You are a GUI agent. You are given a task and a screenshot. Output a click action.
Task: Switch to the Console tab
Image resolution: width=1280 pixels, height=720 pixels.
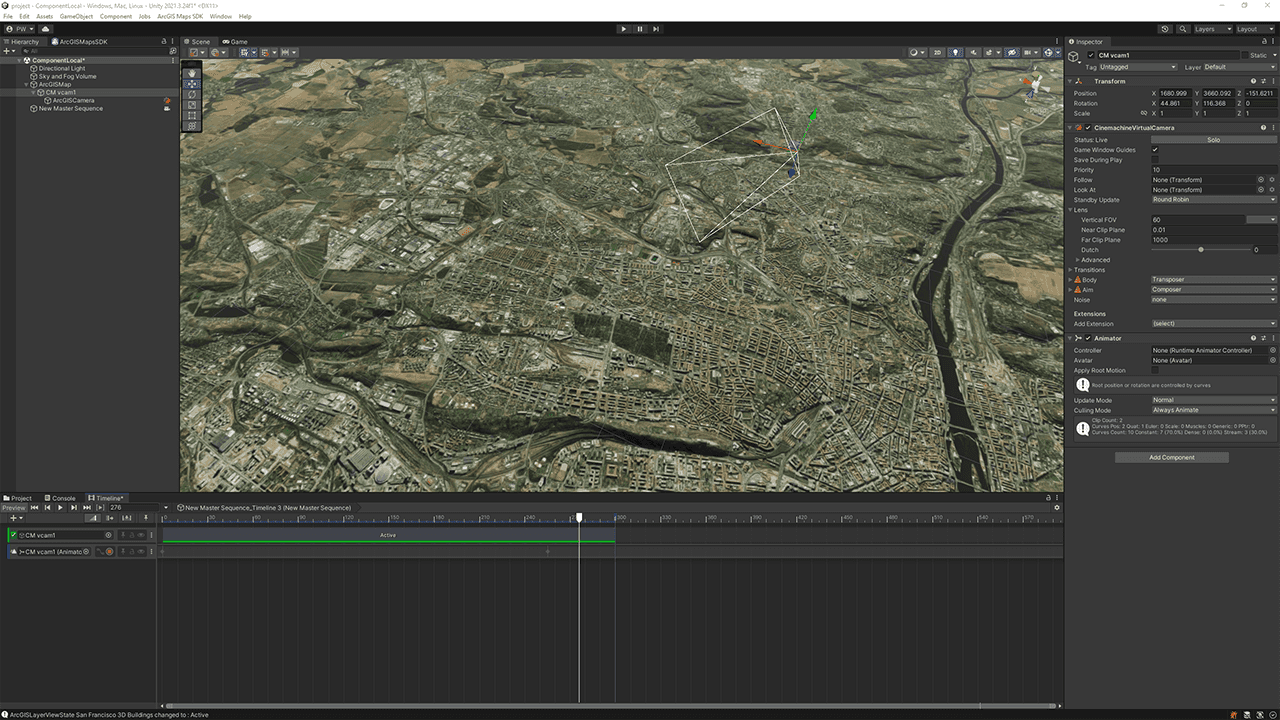[x=61, y=497]
